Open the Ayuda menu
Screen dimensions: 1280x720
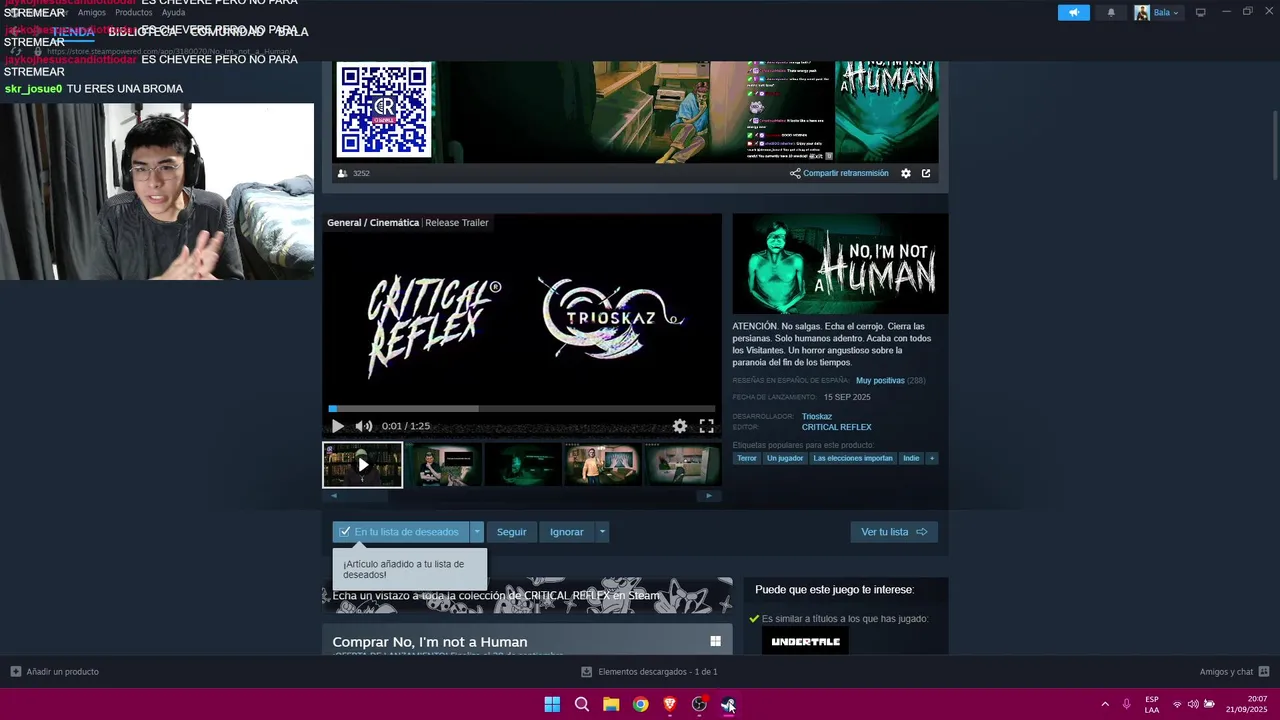pos(174,13)
